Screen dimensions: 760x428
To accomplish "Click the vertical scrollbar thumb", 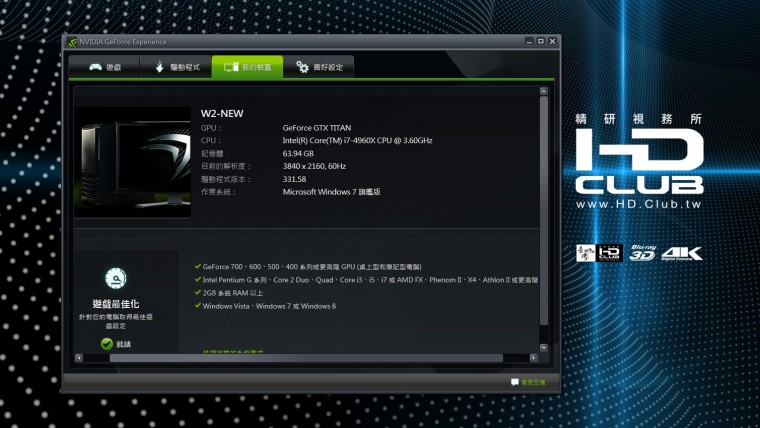I will coord(544,211).
